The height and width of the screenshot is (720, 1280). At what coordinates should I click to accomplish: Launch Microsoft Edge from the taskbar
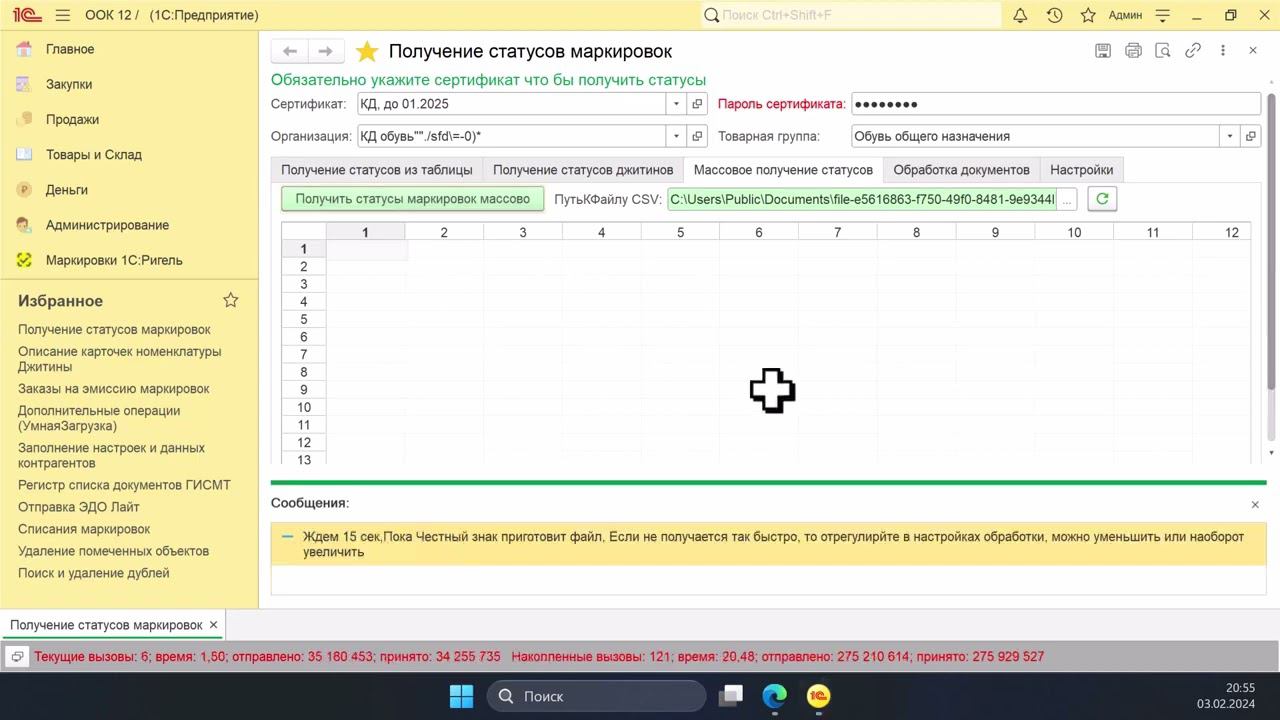(x=775, y=696)
